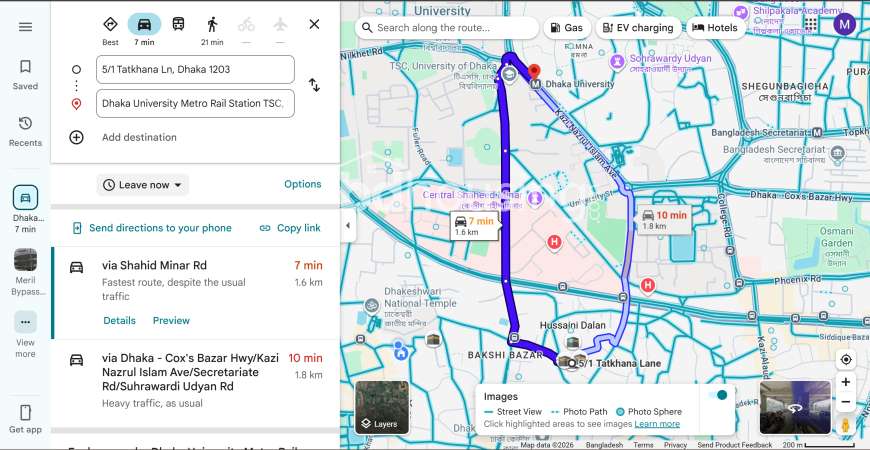Open route Options
870x450 pixels.
coord(302,184)
